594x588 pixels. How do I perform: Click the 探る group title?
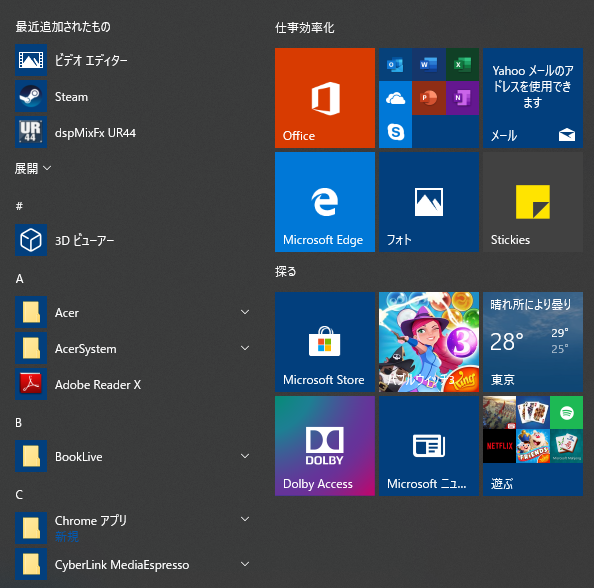286,271
